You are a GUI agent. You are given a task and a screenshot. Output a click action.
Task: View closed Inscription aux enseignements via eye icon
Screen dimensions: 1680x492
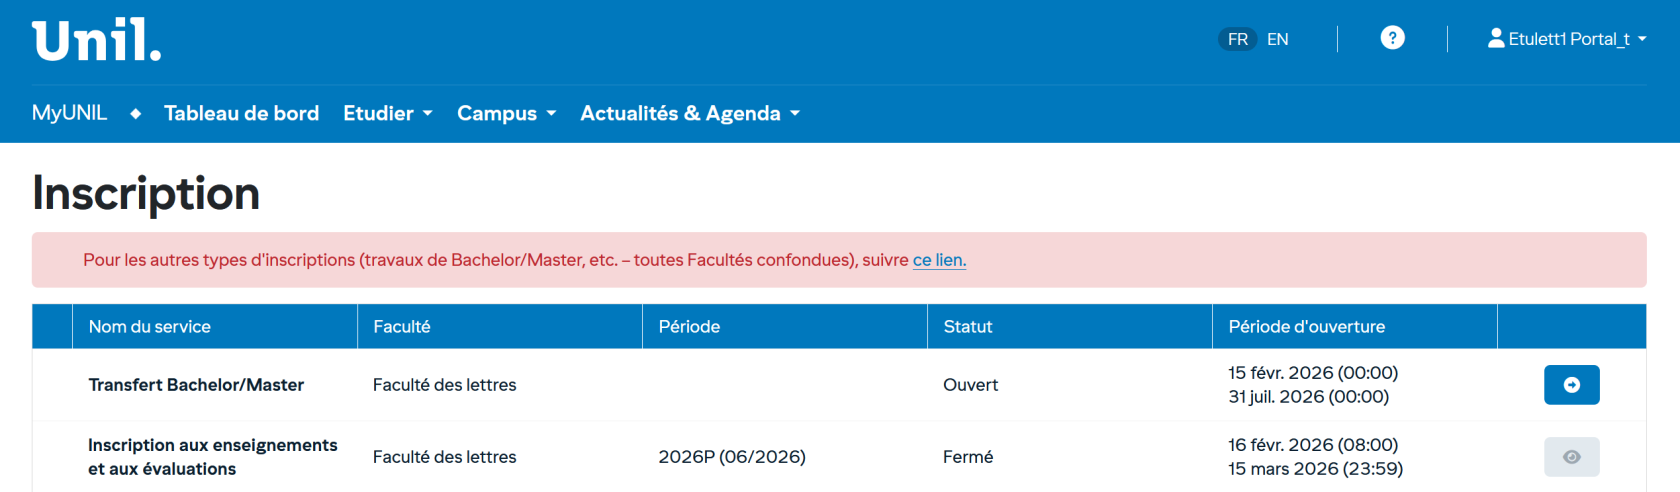coord(1571,457)
